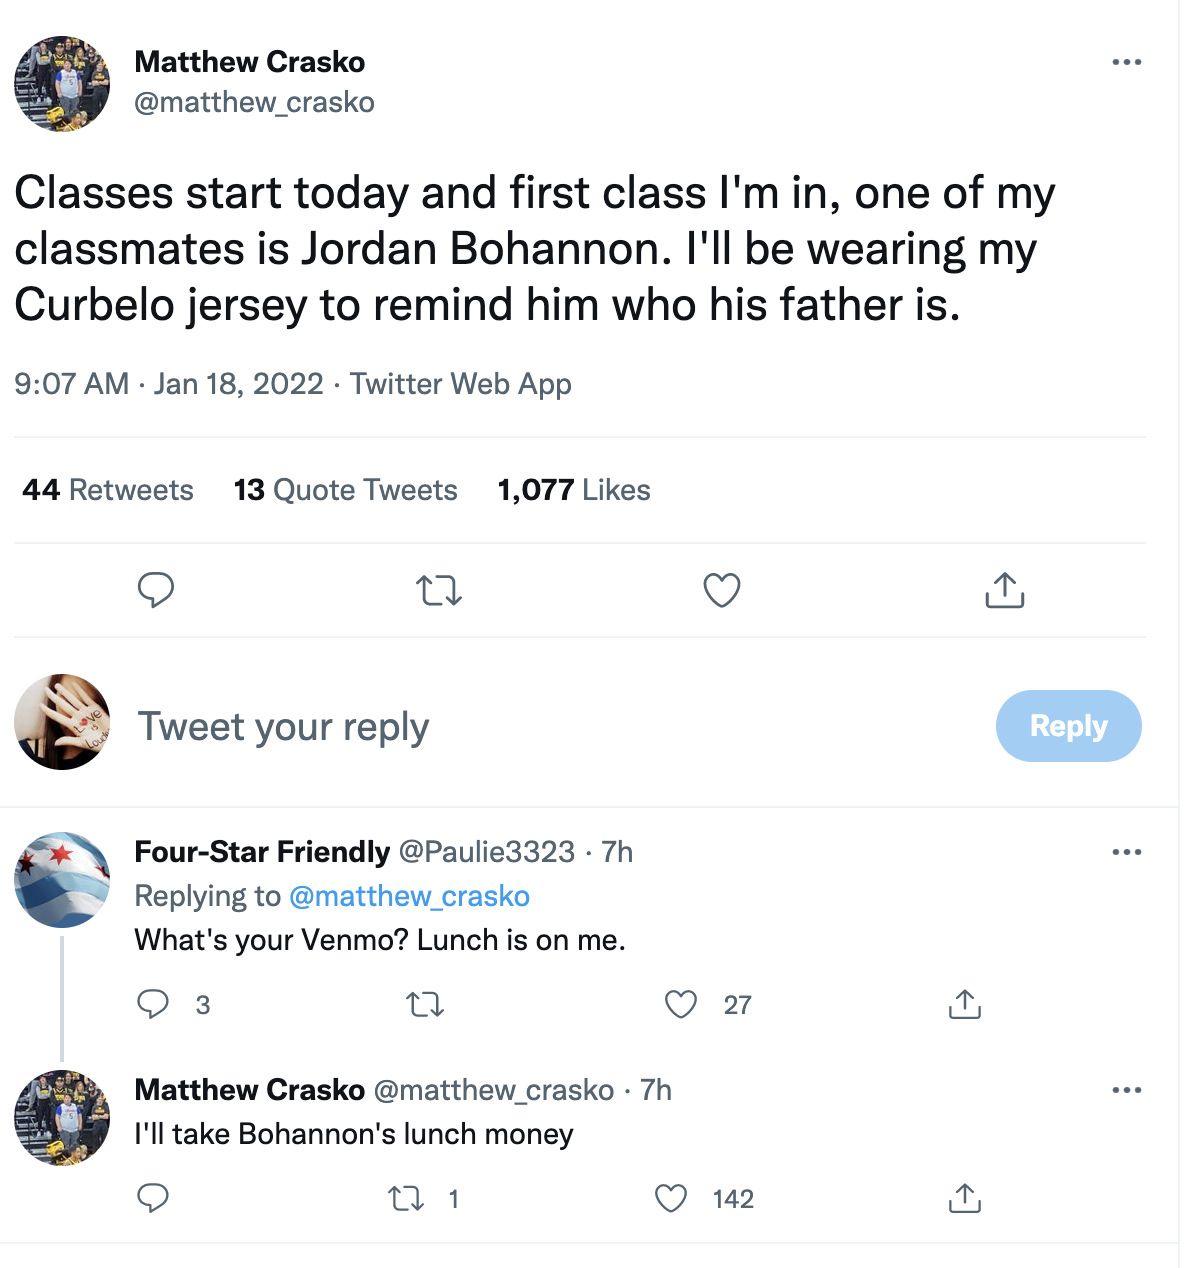Like the main tweet using the heart icon

[721, 591]
